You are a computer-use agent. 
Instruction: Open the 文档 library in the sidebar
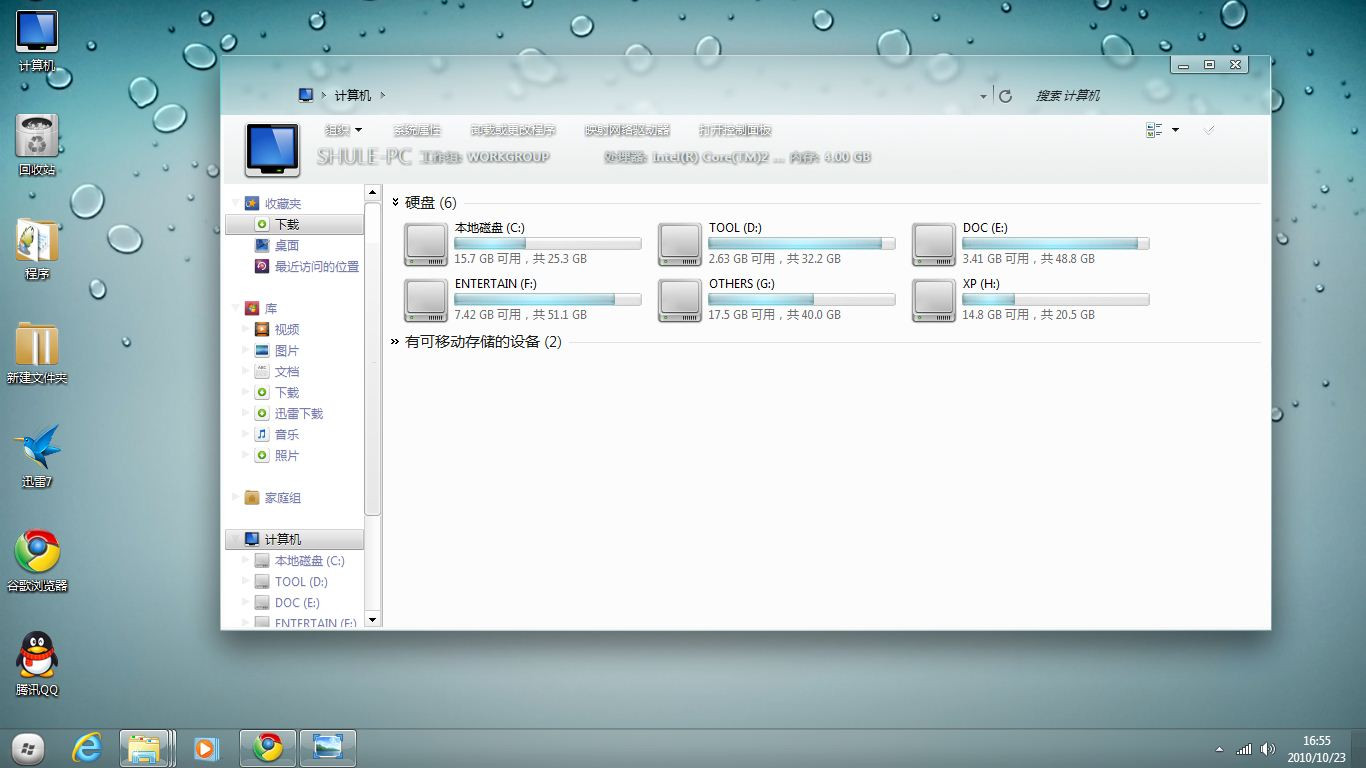(x=286, y=372)
